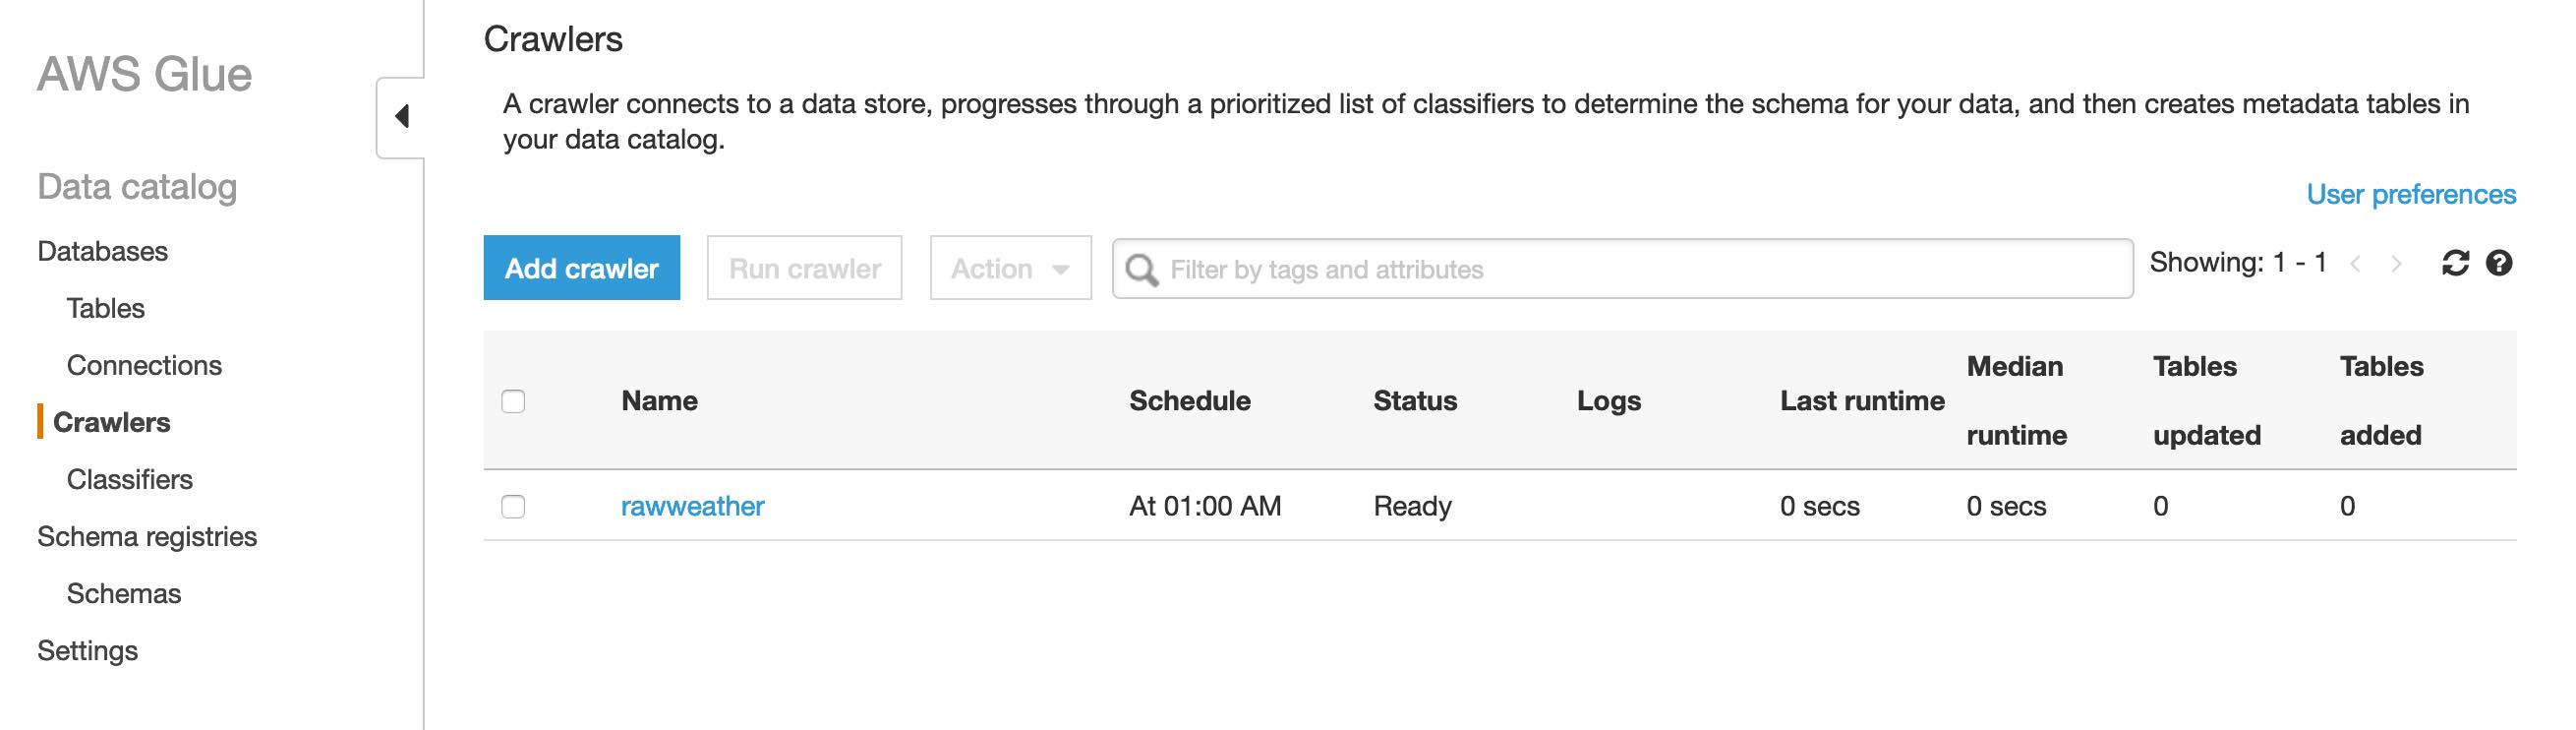Viewport: 2576px width, 730px height.
Task: Open the Action dropdown menu
Action: tap(1010, 268)
